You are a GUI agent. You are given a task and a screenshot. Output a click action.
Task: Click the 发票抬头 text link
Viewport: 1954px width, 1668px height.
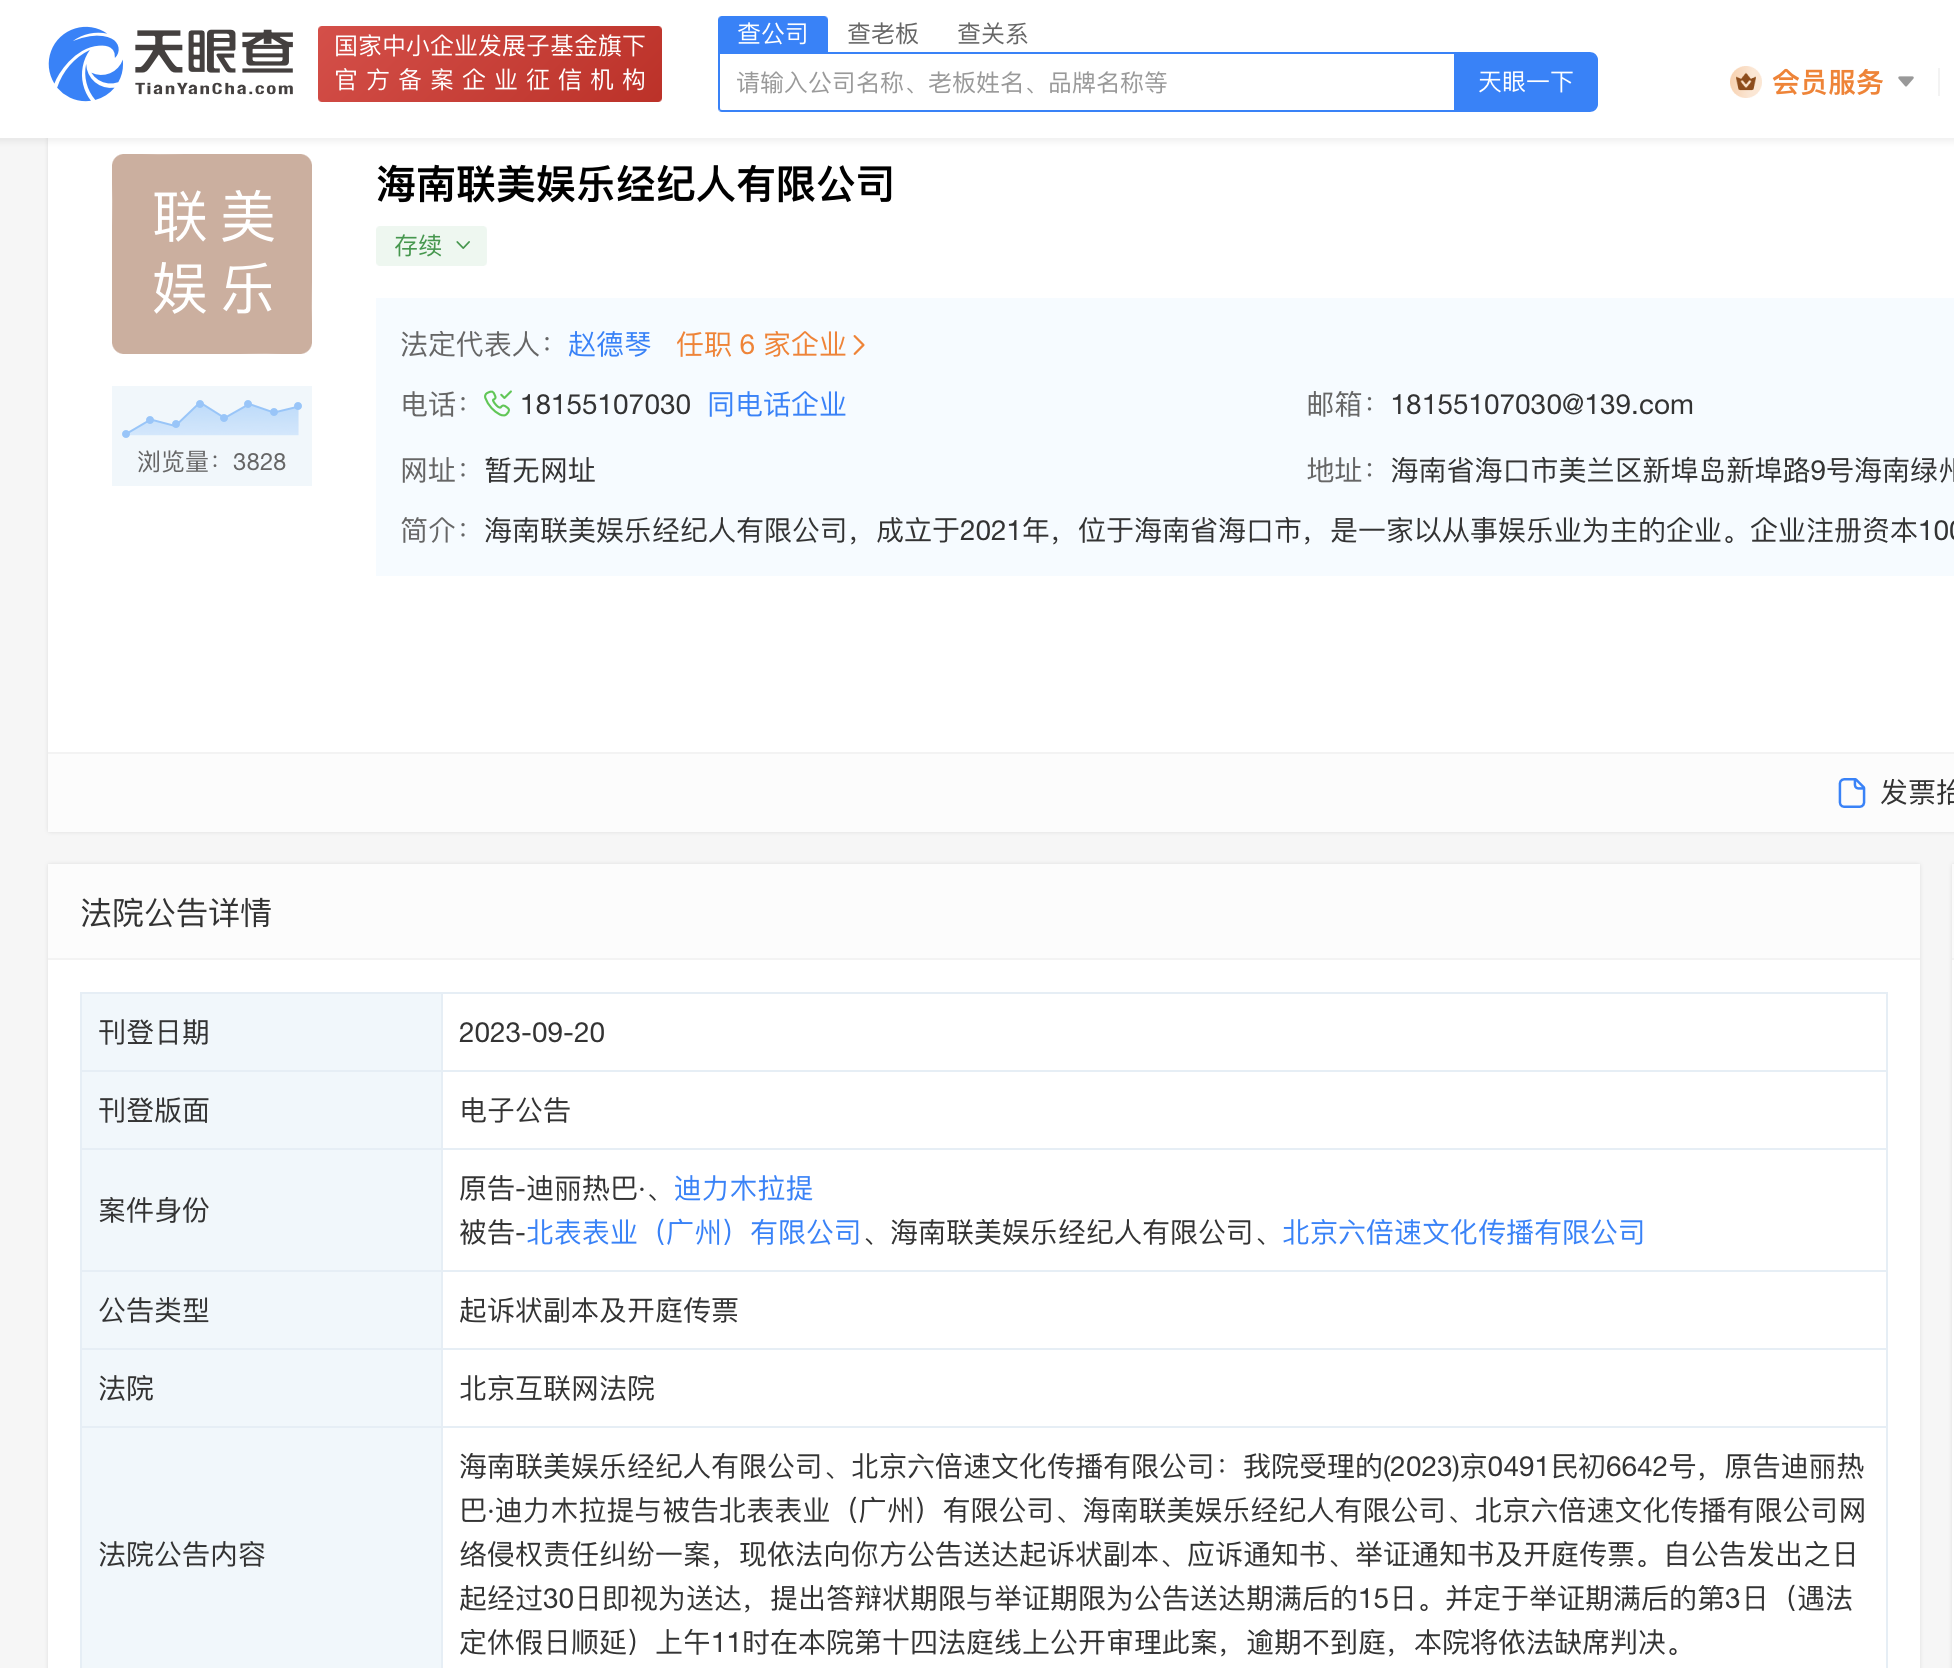click(1916, 792)
